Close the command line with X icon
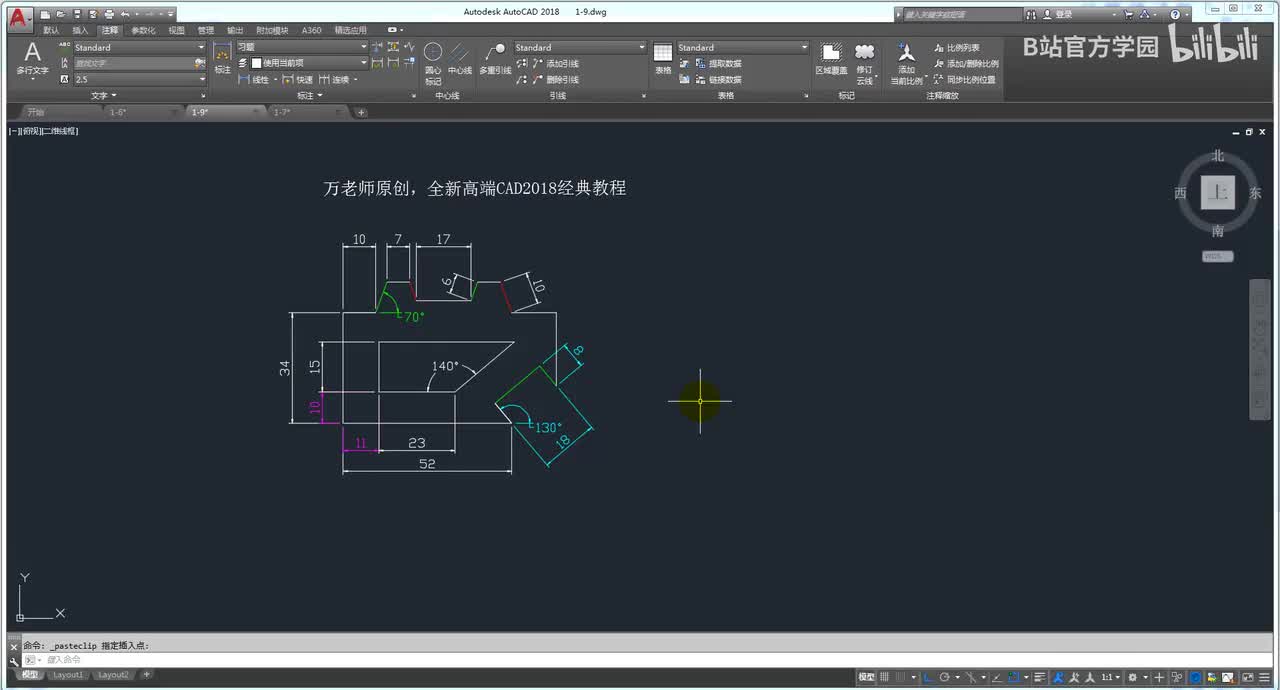The height and width of the screenshot is (690, 1280). pos(13,647)
